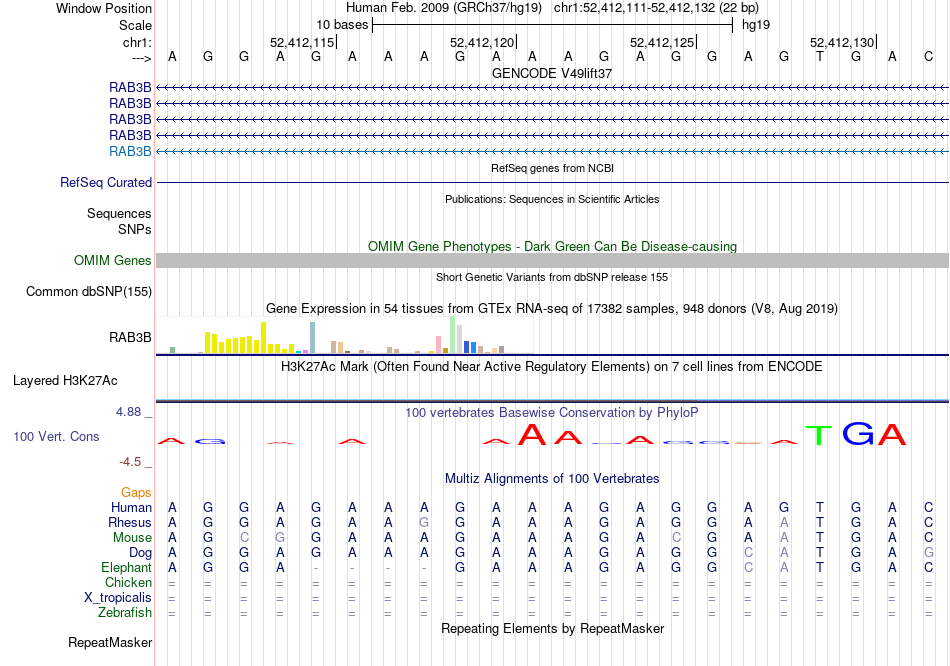Click the 10 bases scale label

[x=342, y=25]
